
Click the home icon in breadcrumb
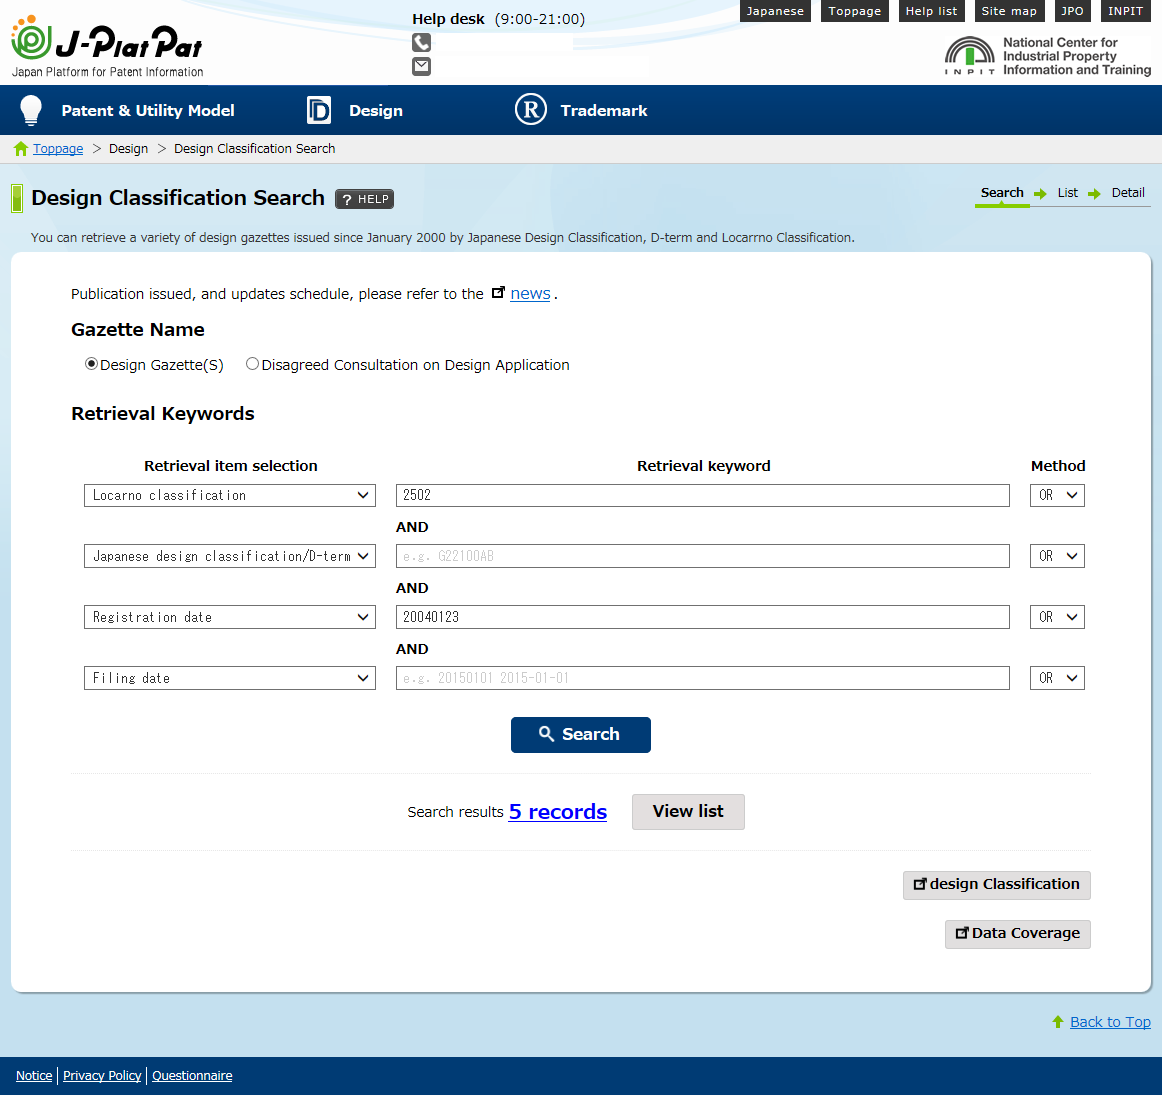[x=21, y=149]
